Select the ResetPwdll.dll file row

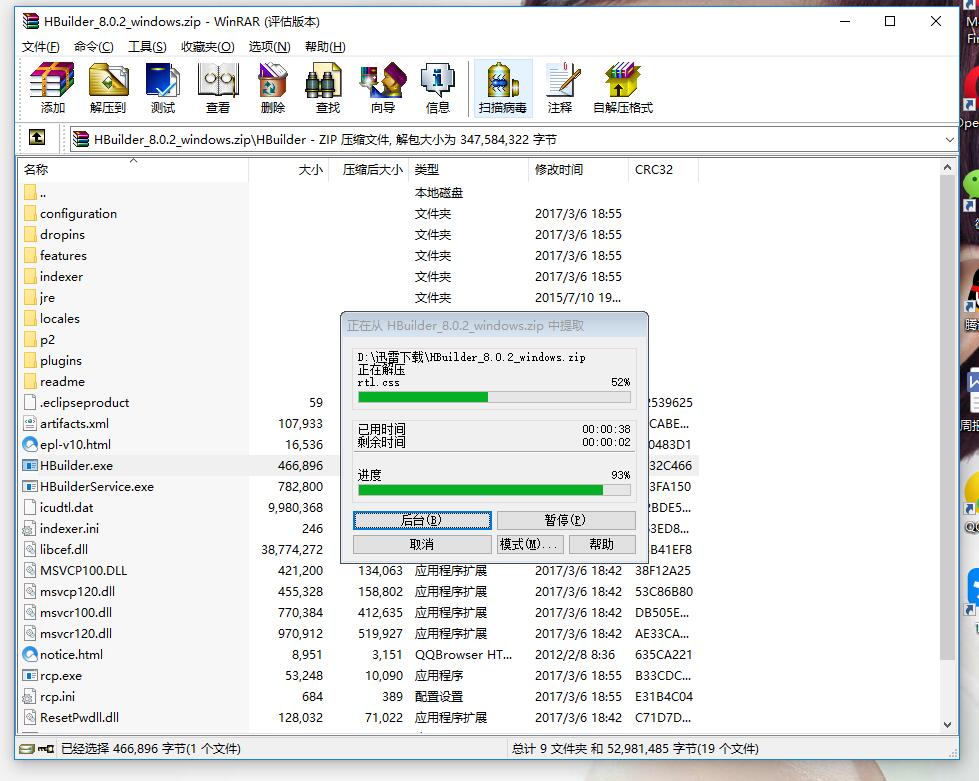pyautogui.click(x=358, y=717)
